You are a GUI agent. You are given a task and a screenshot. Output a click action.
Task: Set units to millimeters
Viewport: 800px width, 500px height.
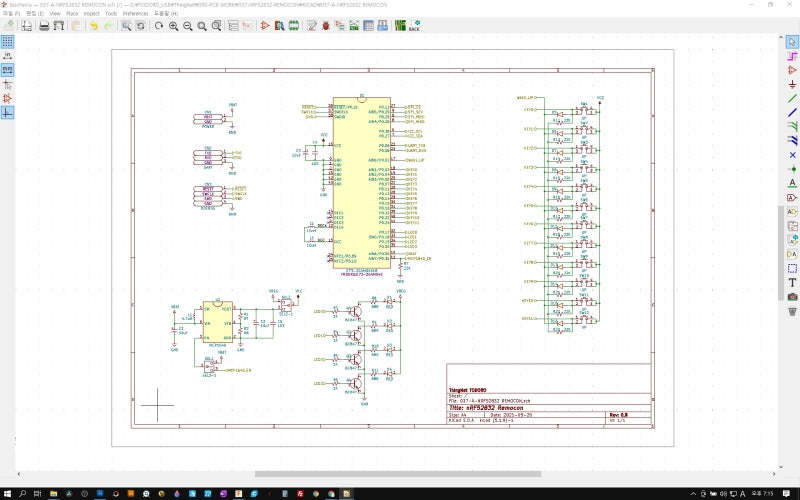[7, 70]
